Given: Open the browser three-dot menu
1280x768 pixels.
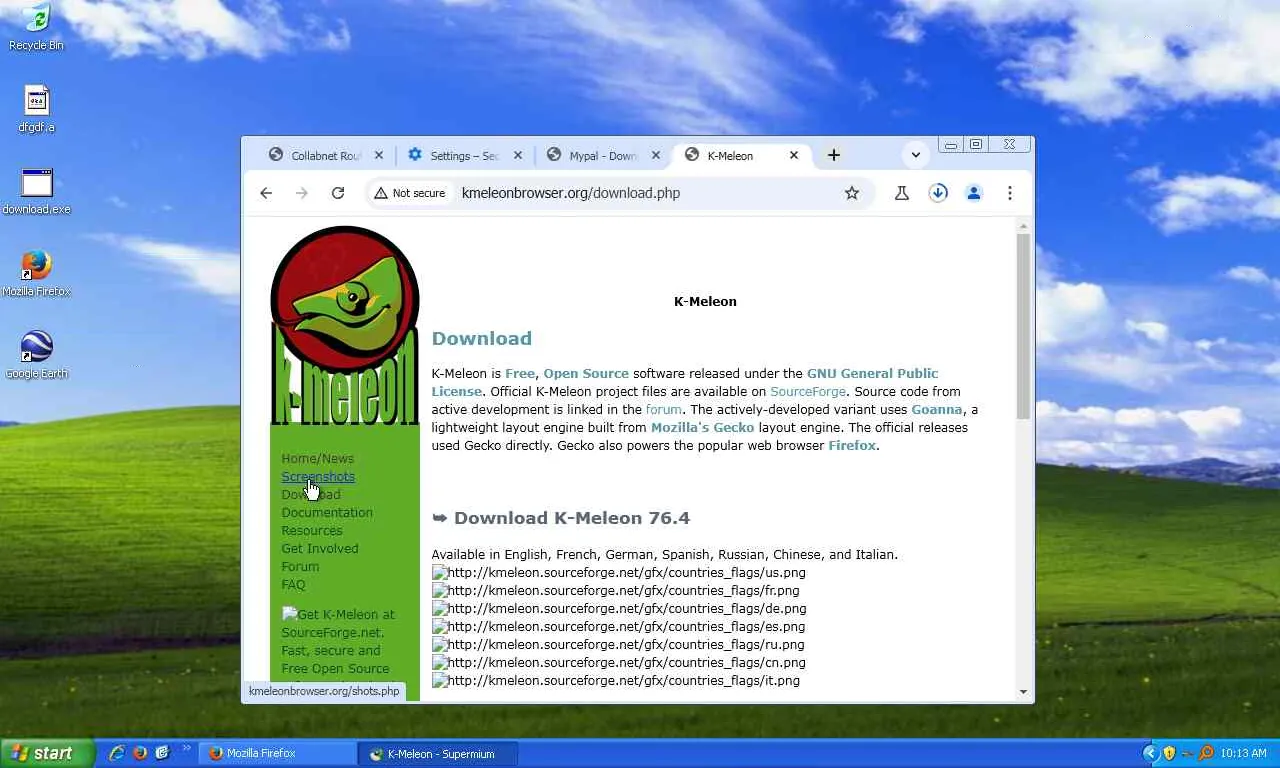Looking at the screenshot, I should tap(1010, 193).
